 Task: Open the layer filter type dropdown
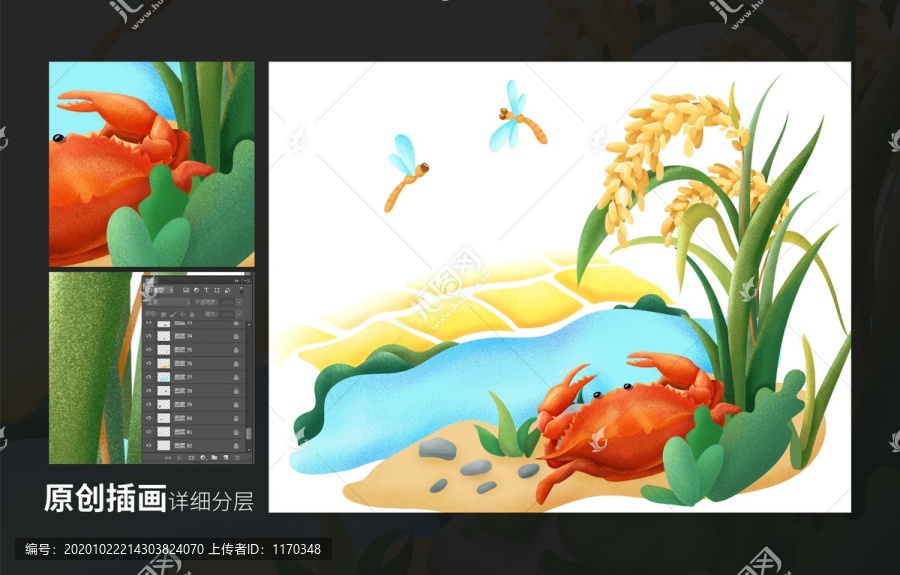click(x=159, y=290)
